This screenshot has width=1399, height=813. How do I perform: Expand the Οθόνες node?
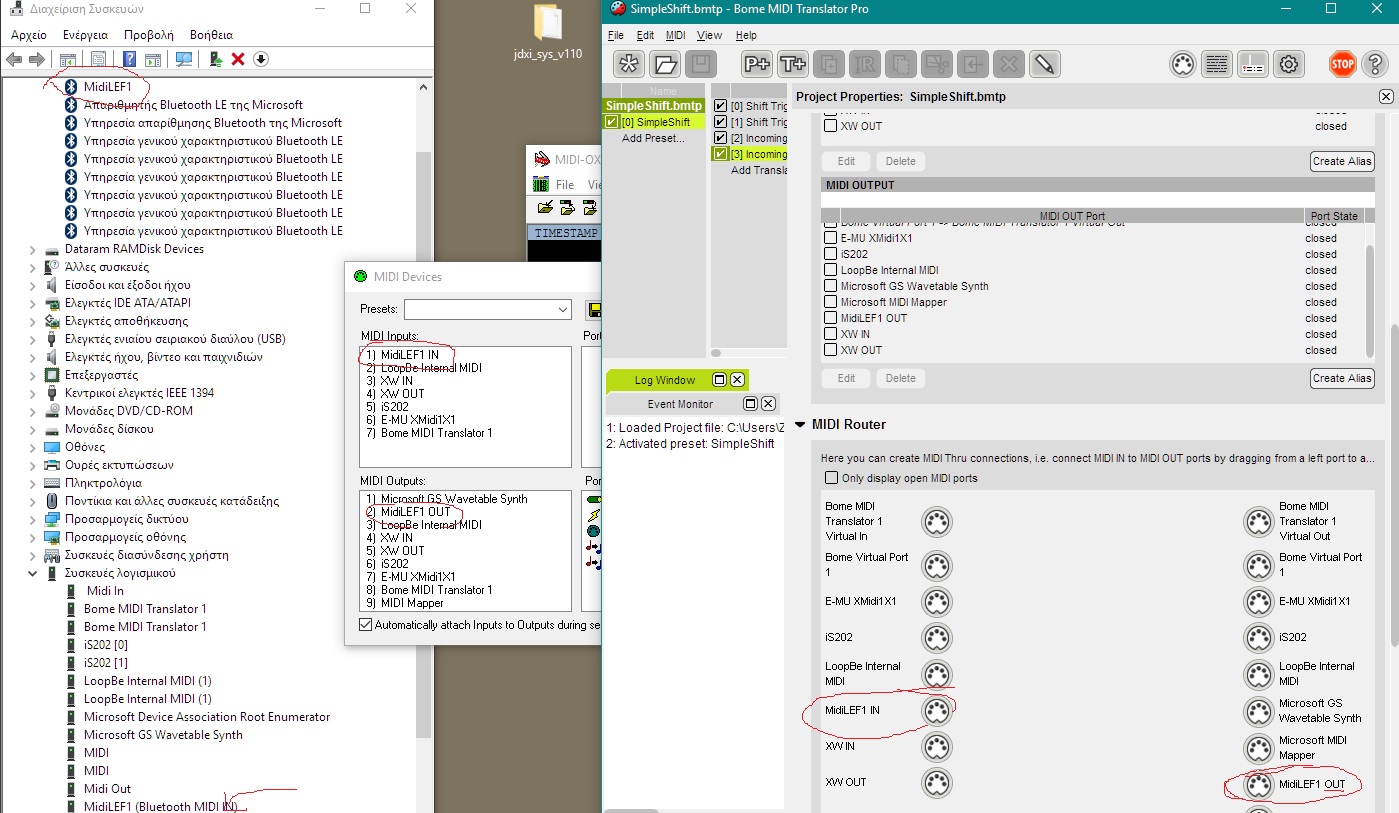32,447
